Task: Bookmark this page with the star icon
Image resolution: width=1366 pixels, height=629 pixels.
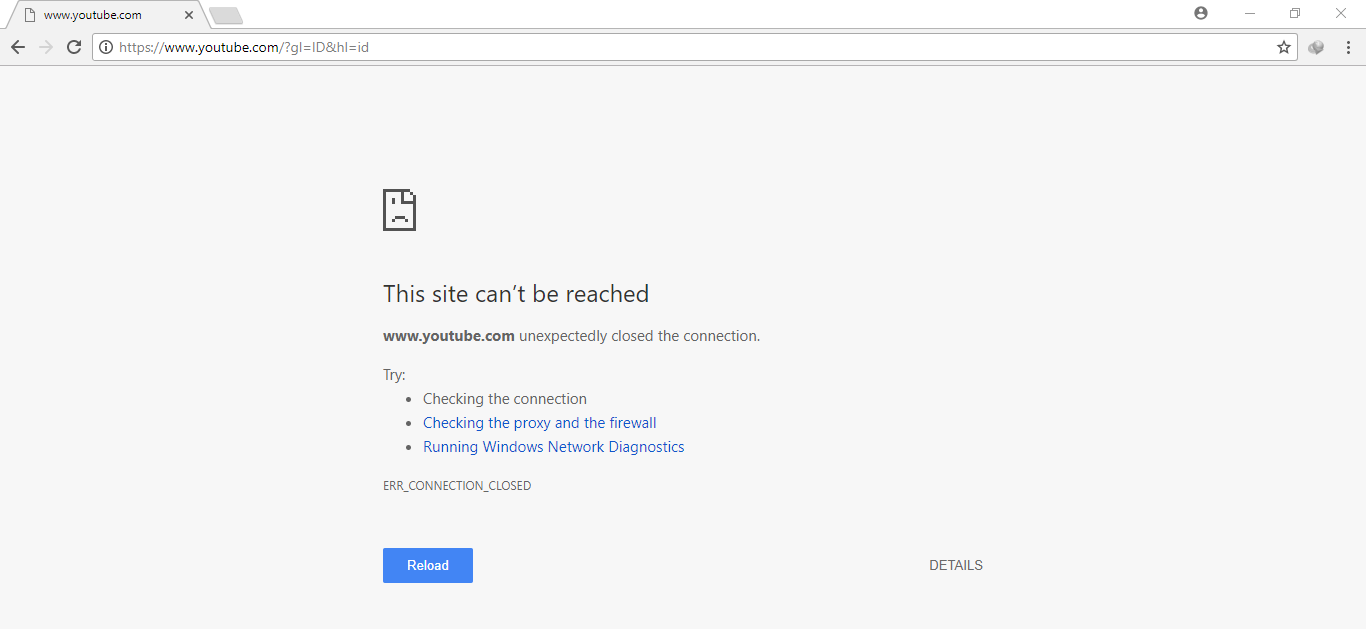Action: [x=1284, y=47]
